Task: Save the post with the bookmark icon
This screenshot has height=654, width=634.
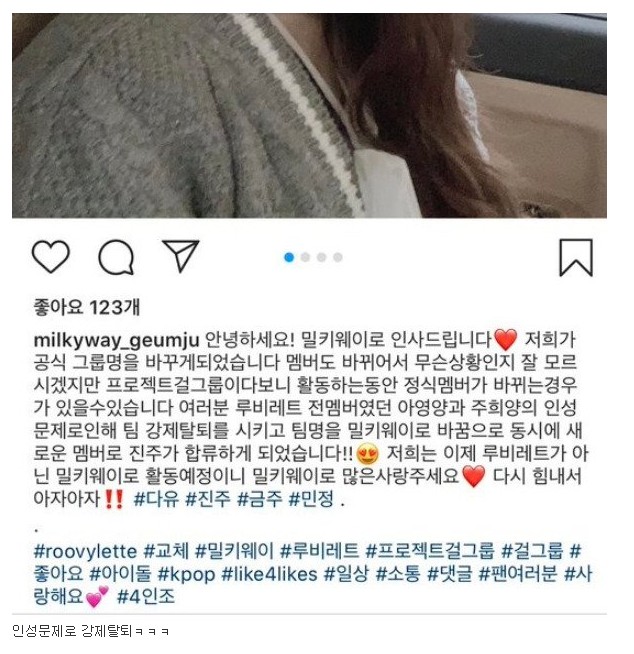Action: tap(576, 257)
